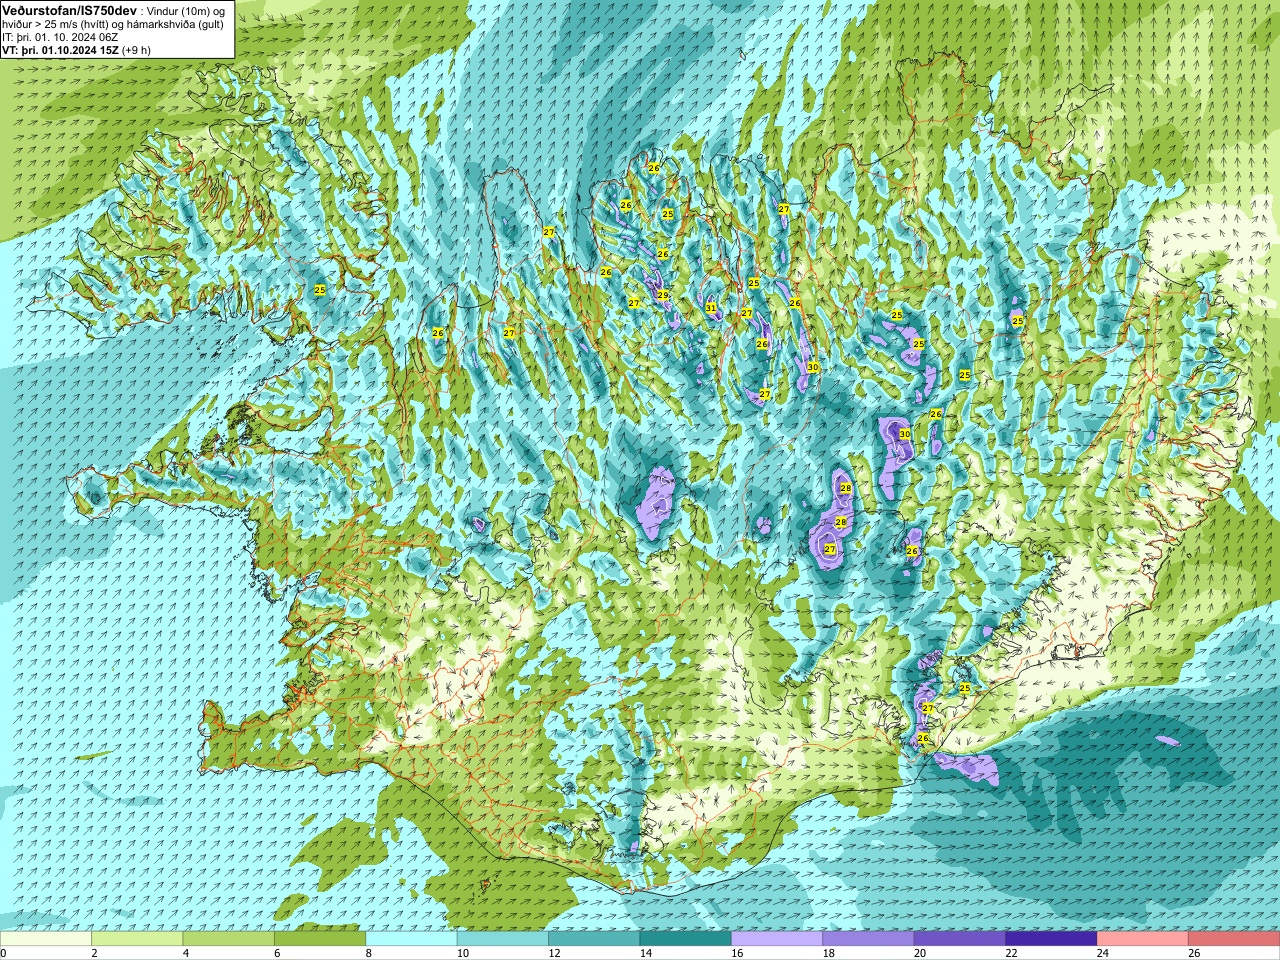Screen dimensions: 1280x960
Task: Click the legend tick label 18
Action: (x=828, y=953)
